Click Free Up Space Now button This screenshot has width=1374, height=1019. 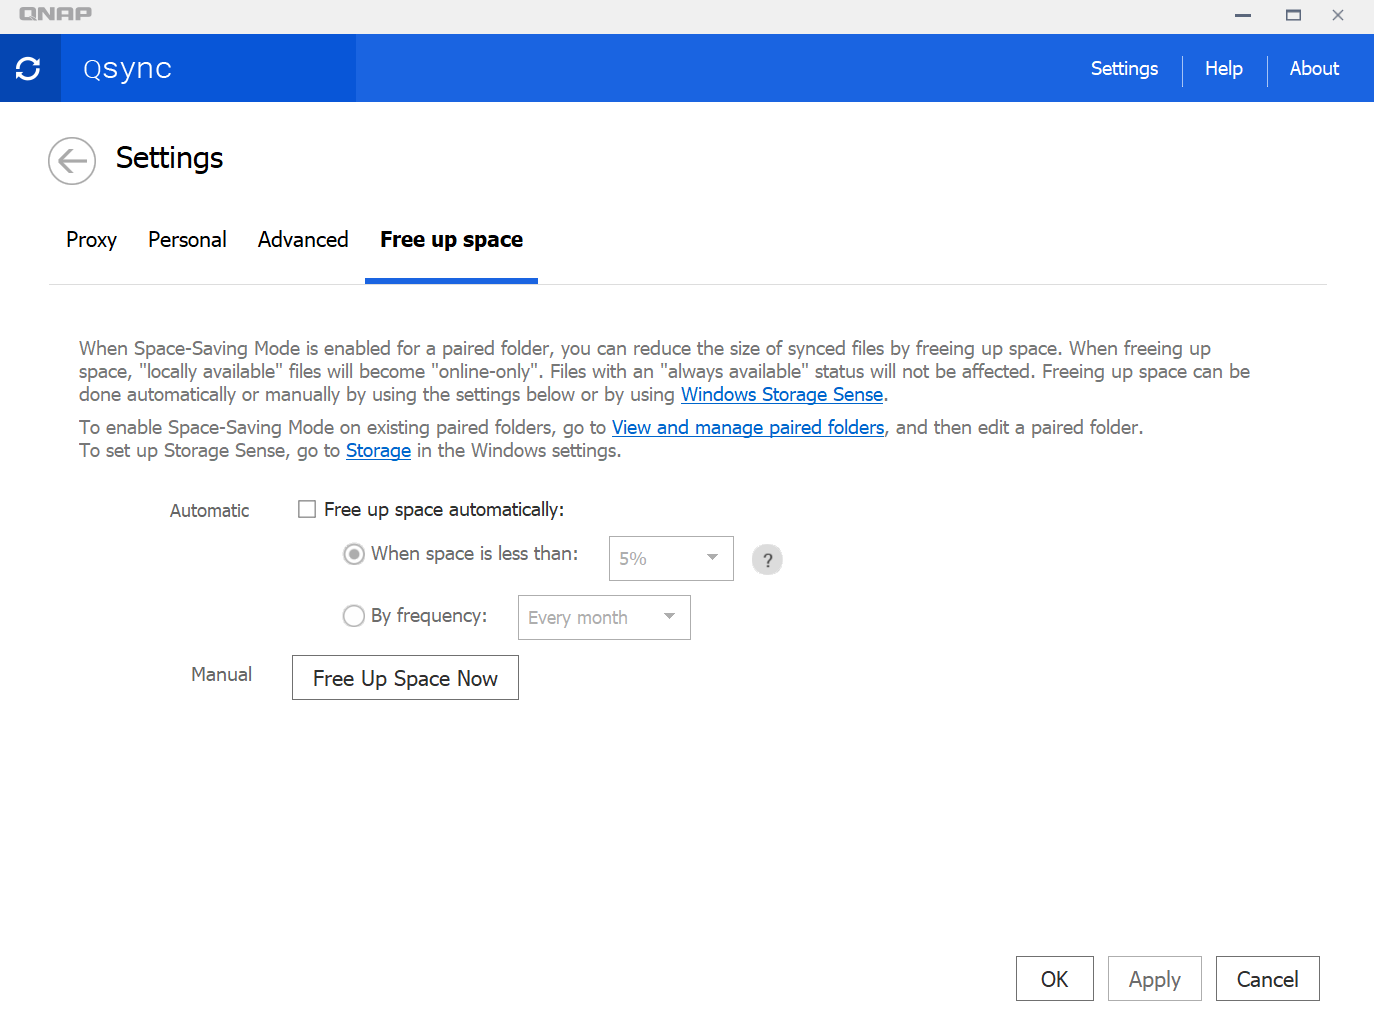point(405,678)
